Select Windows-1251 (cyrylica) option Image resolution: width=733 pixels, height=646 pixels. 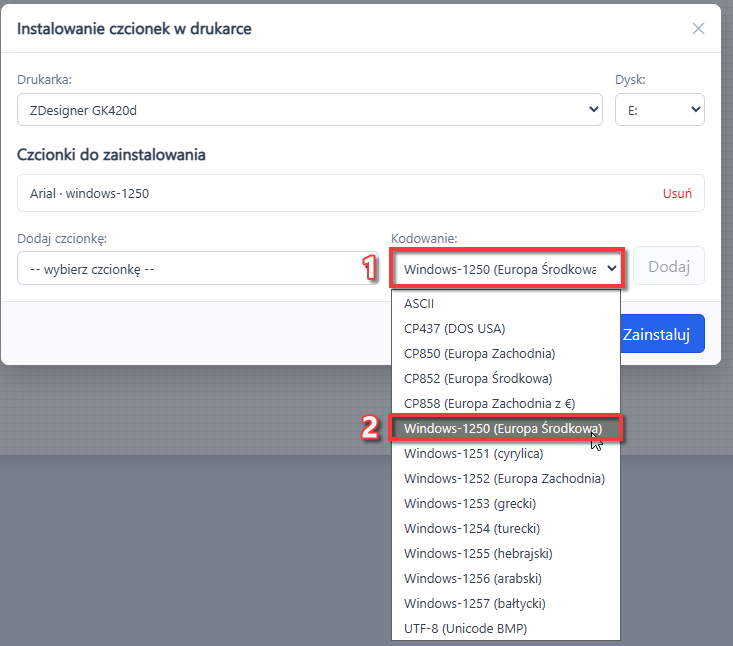pyautogui.click(x=506, y=454)
